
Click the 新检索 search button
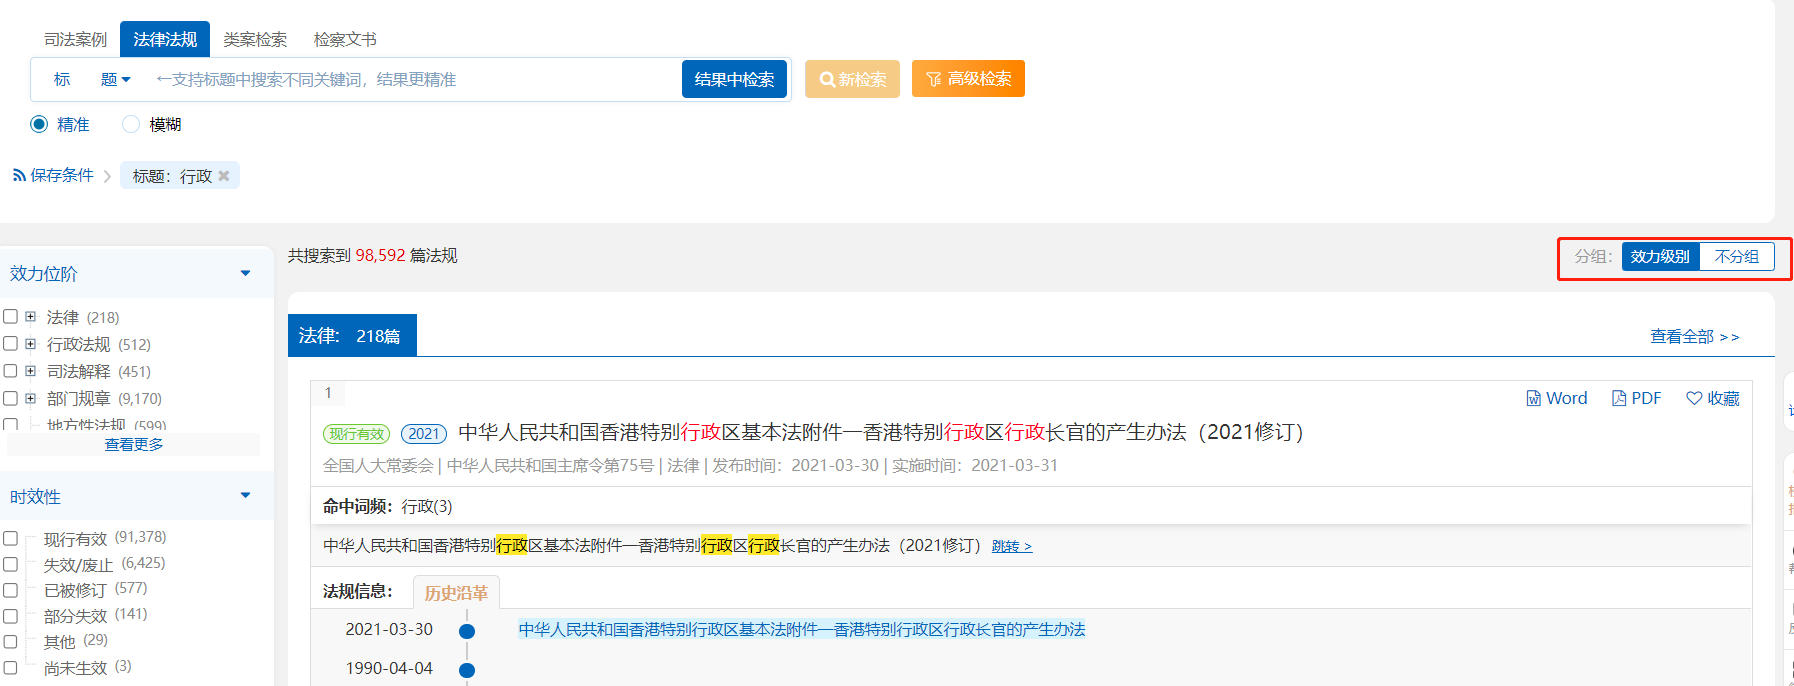852,79
